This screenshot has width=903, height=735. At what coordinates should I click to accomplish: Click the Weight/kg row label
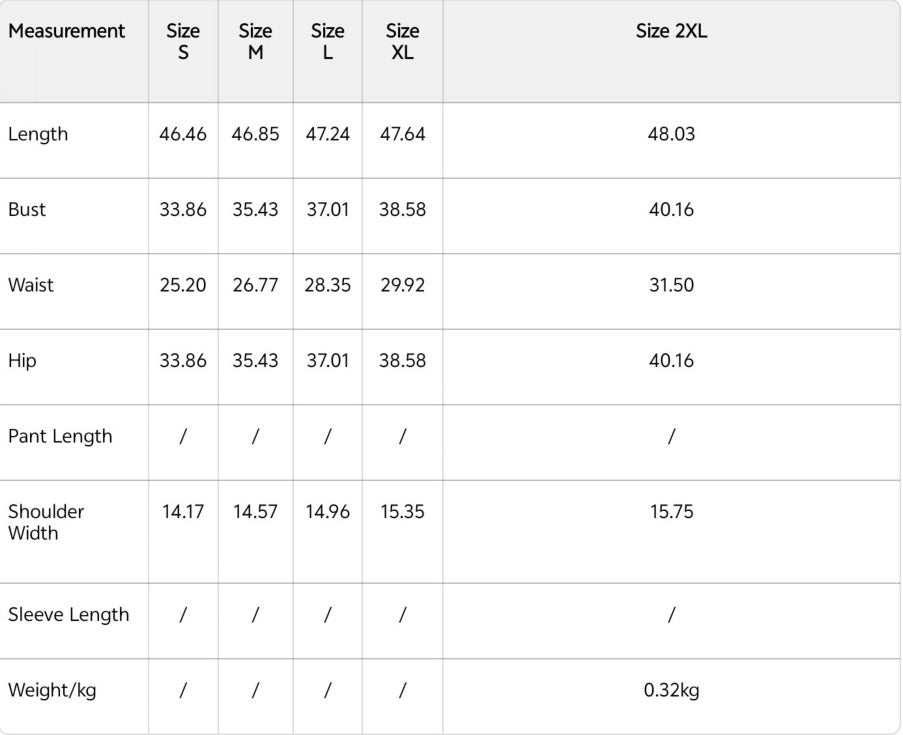point(52,690)
